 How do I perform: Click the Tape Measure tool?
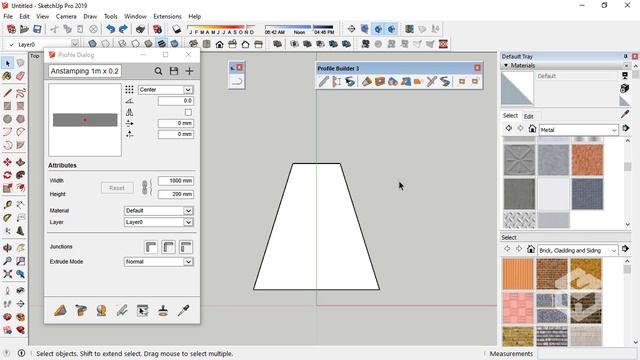[7, 204]
